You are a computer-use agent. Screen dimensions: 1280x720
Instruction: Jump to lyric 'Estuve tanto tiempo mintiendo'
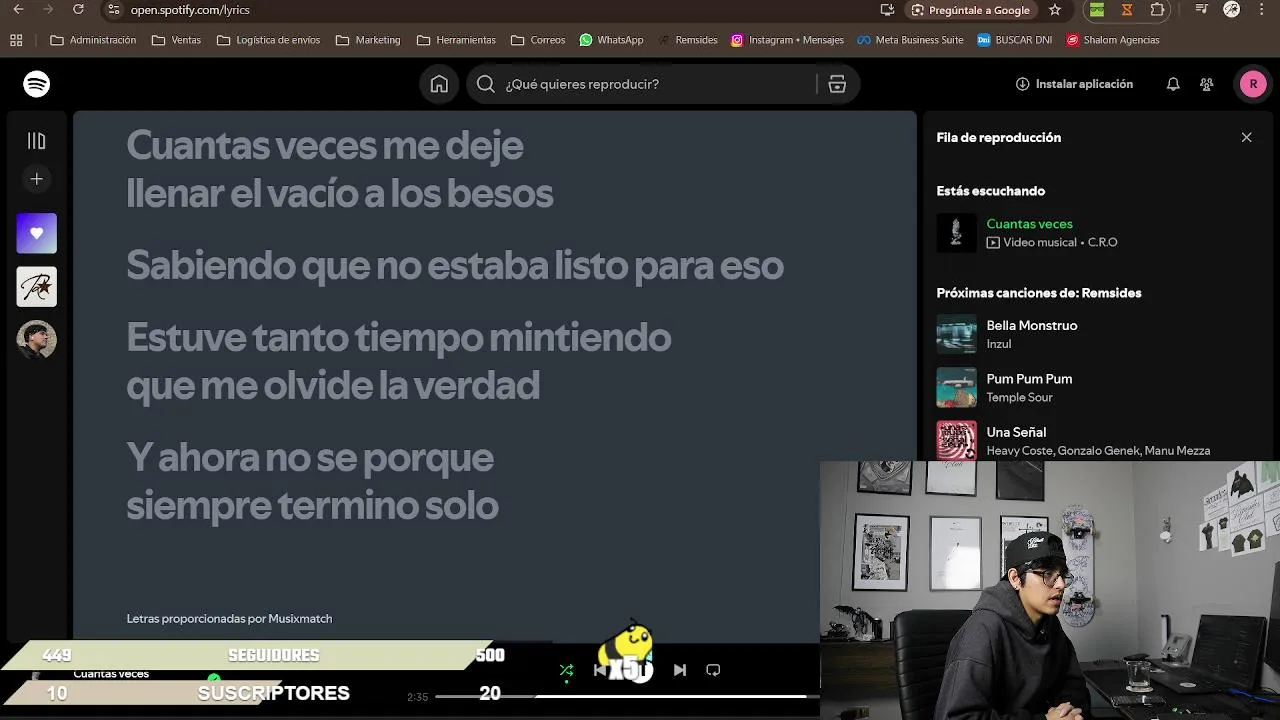(398, 338)
